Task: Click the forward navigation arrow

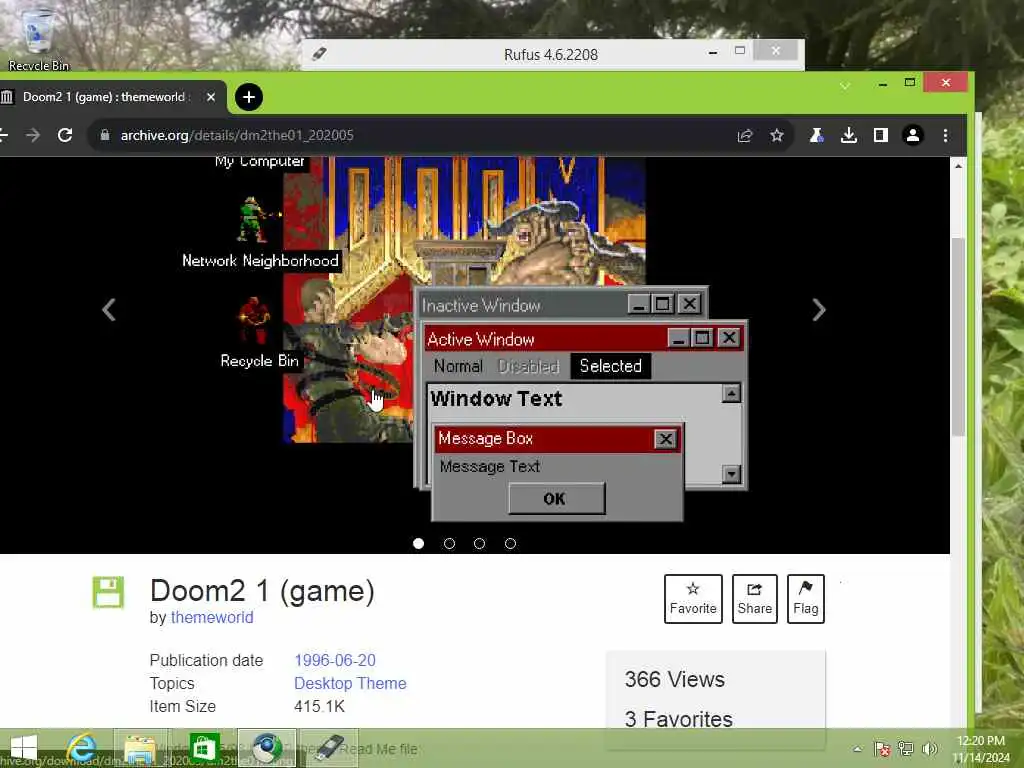Action: (x=33, y=135)
